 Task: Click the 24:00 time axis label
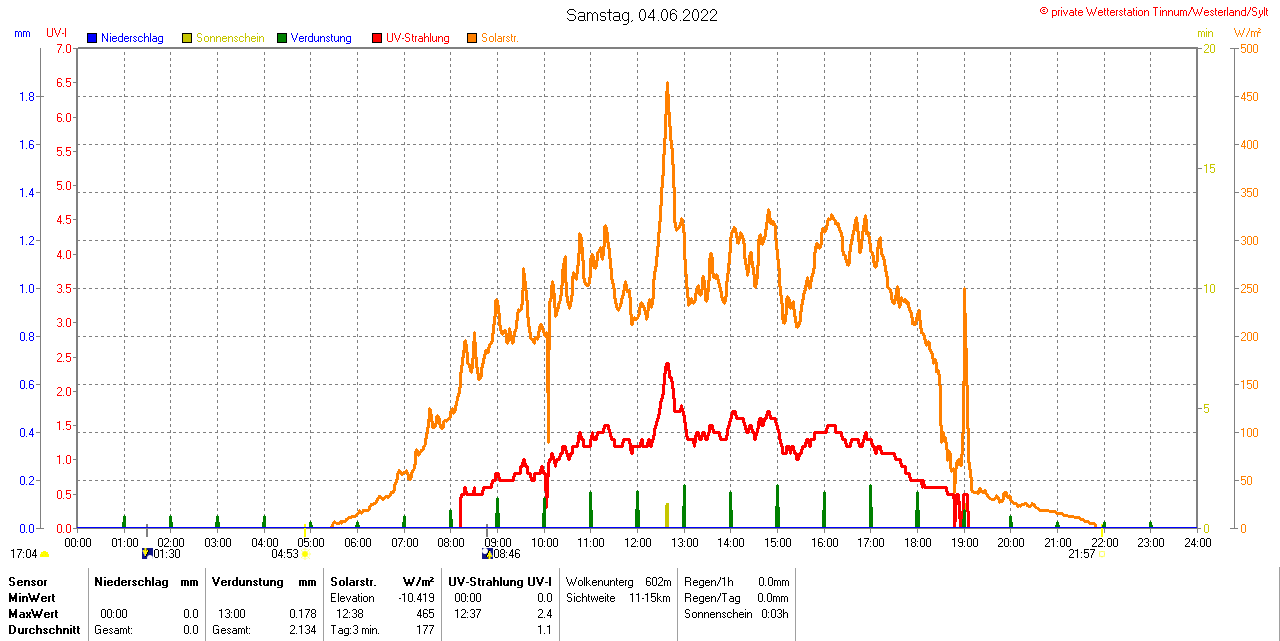1197,542
